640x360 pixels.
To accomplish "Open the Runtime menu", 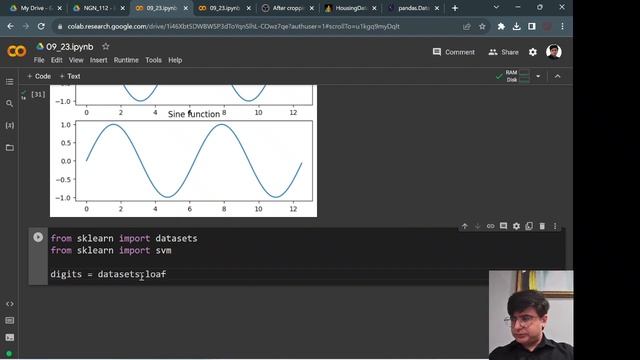I will click(x=126, y=60).
